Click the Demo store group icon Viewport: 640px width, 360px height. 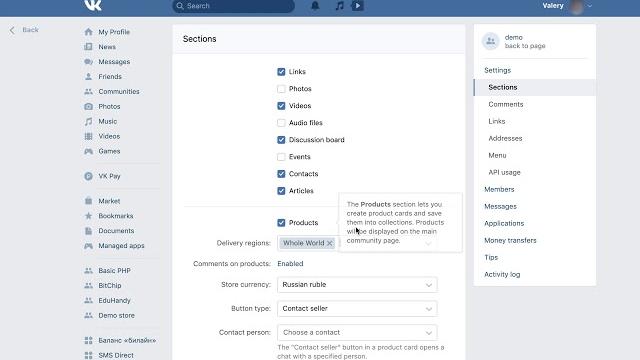tap(88, 316)
